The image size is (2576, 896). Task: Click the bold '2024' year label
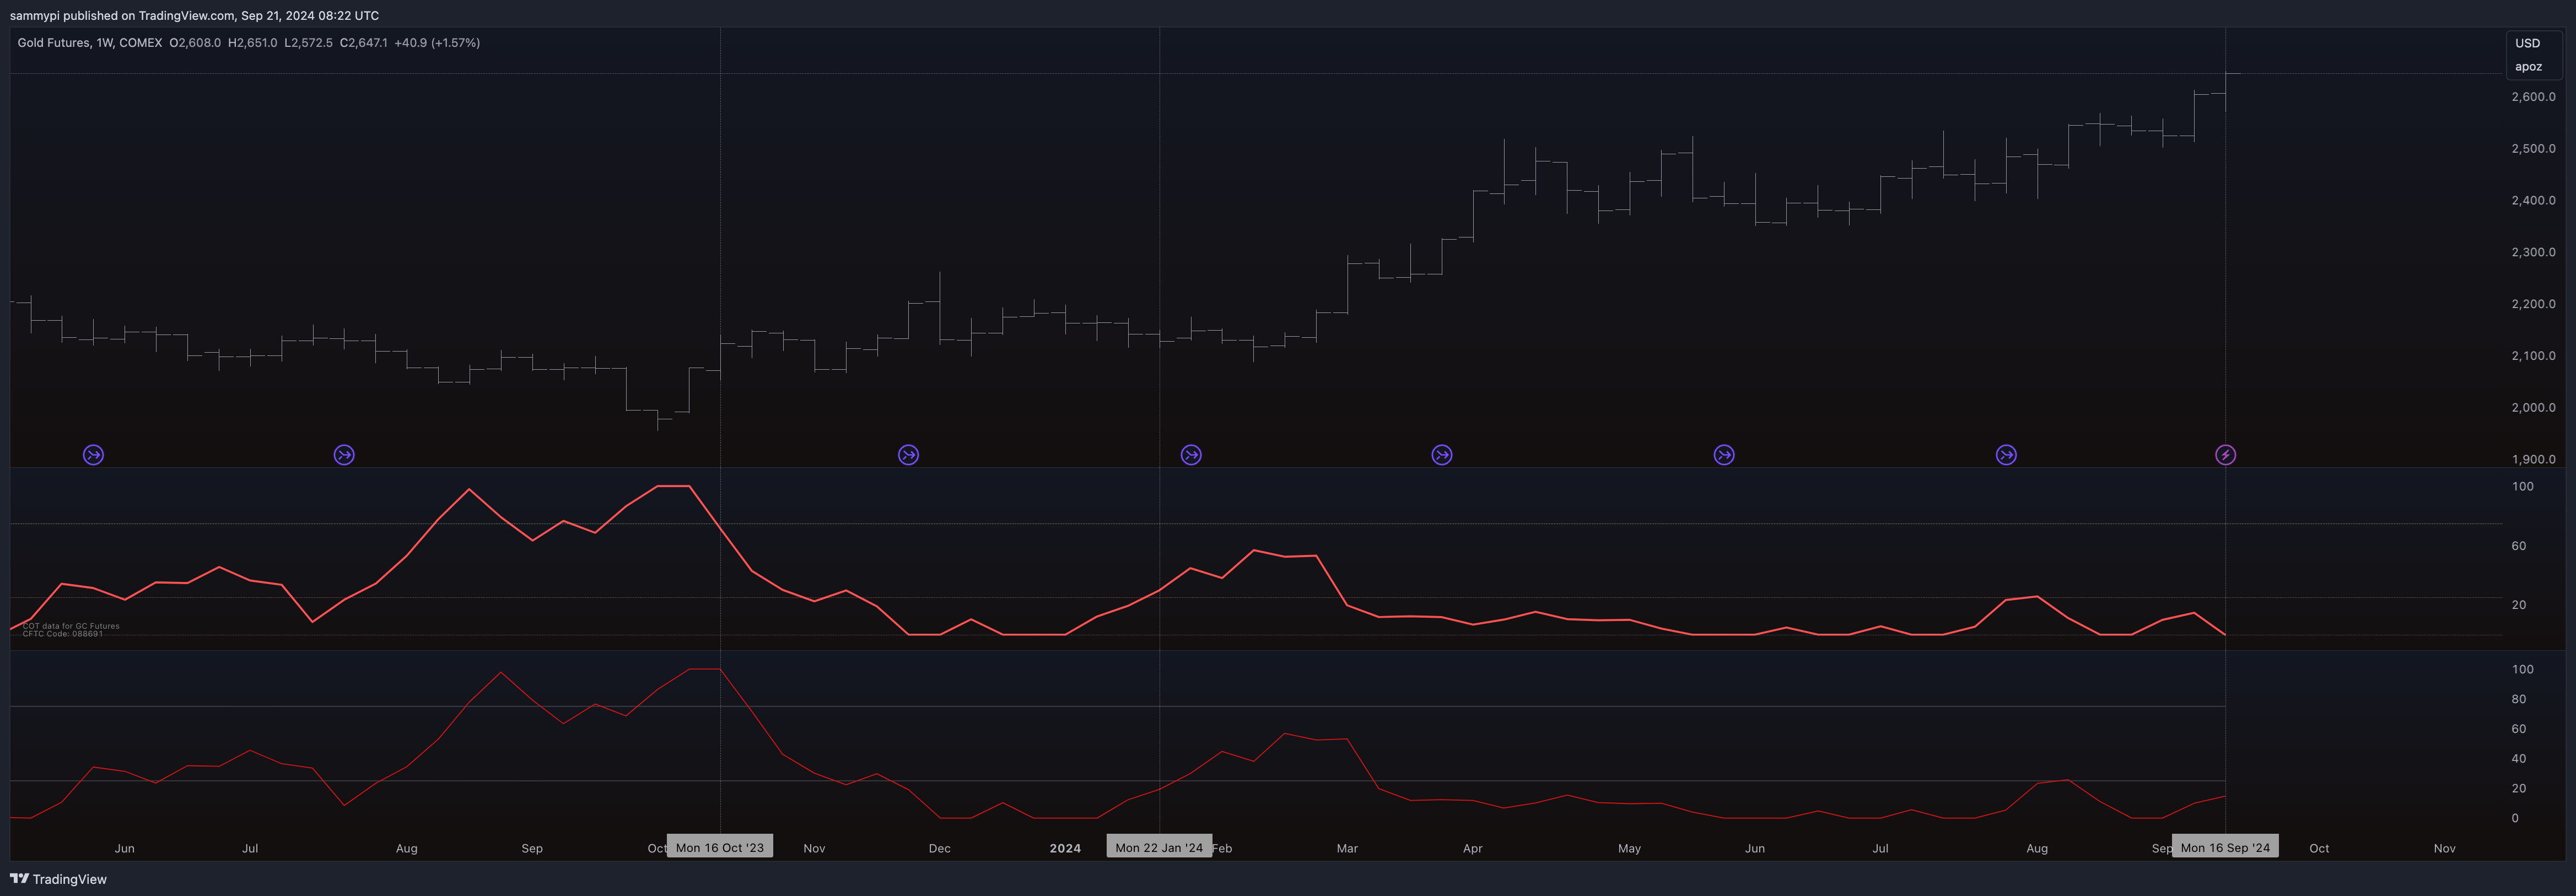point(1065,849)
